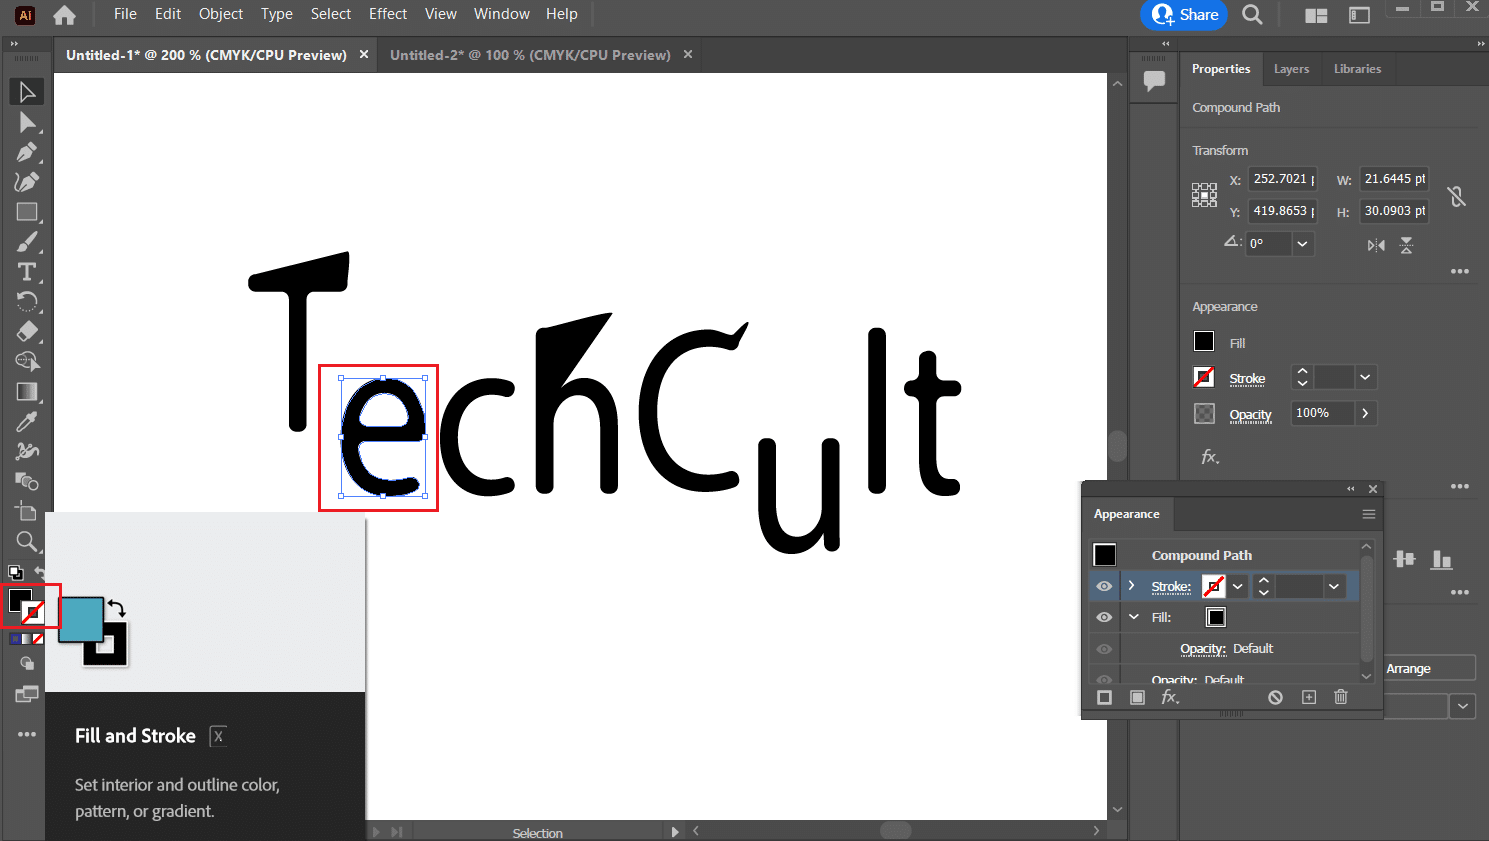Click the Stroke link in Properties

(1247, 379)
